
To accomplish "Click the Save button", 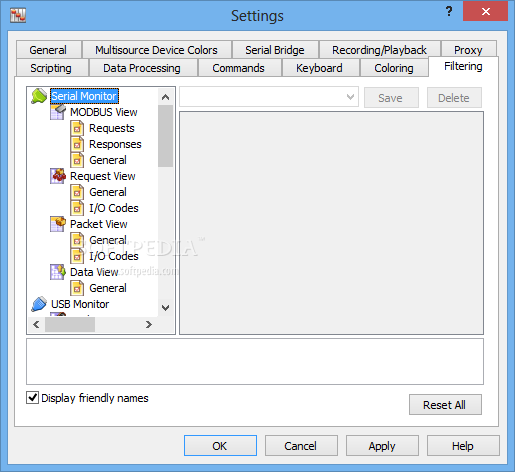I will pyautogui.click(x=391, y=98).
